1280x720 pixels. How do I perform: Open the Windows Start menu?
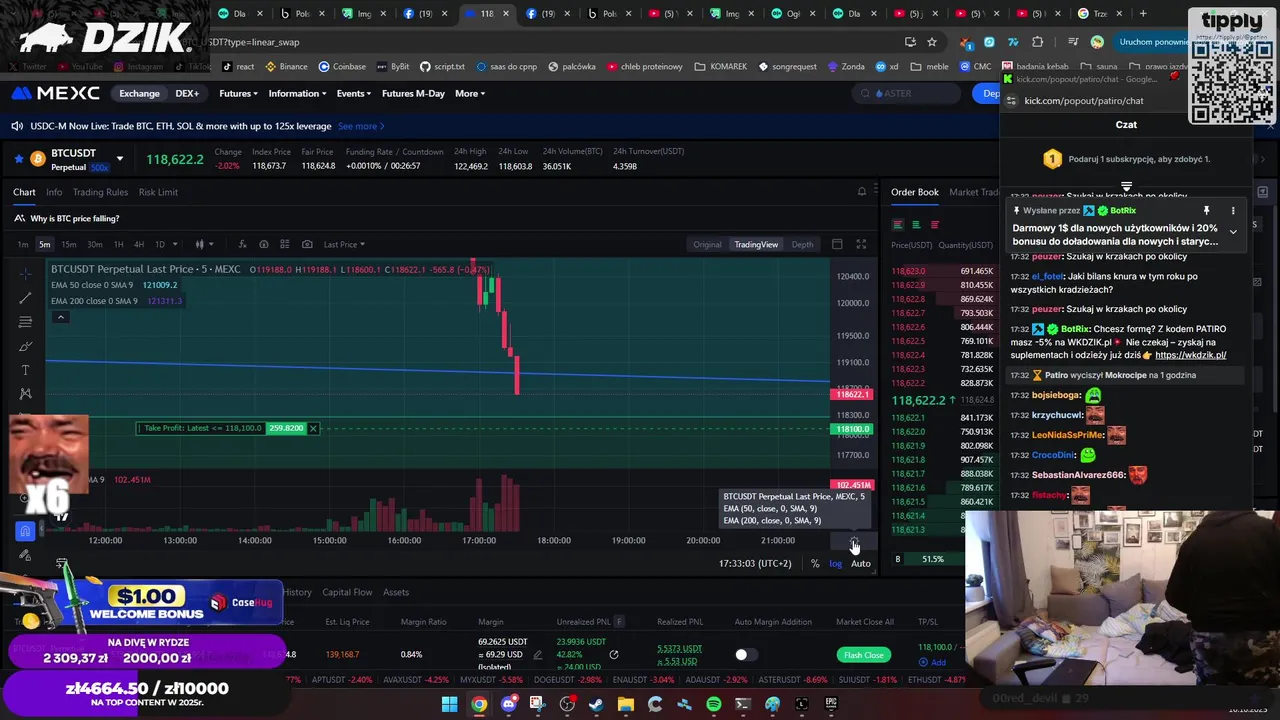tap(450, 704)
